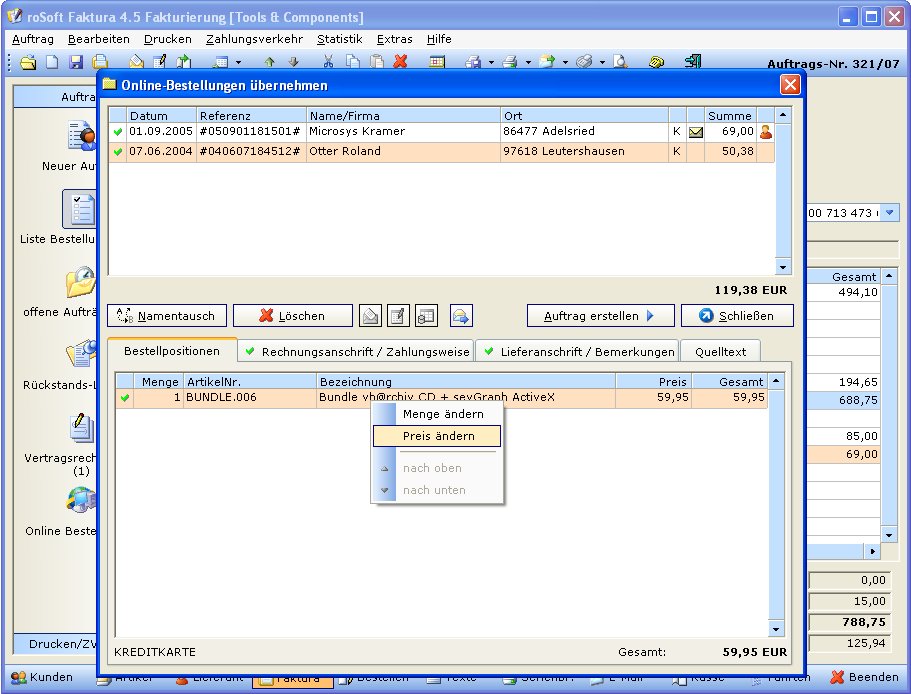The image size is (911, 694).
Task: Toggle green checkmark on Otter Roland order
Action: (119, 152)
